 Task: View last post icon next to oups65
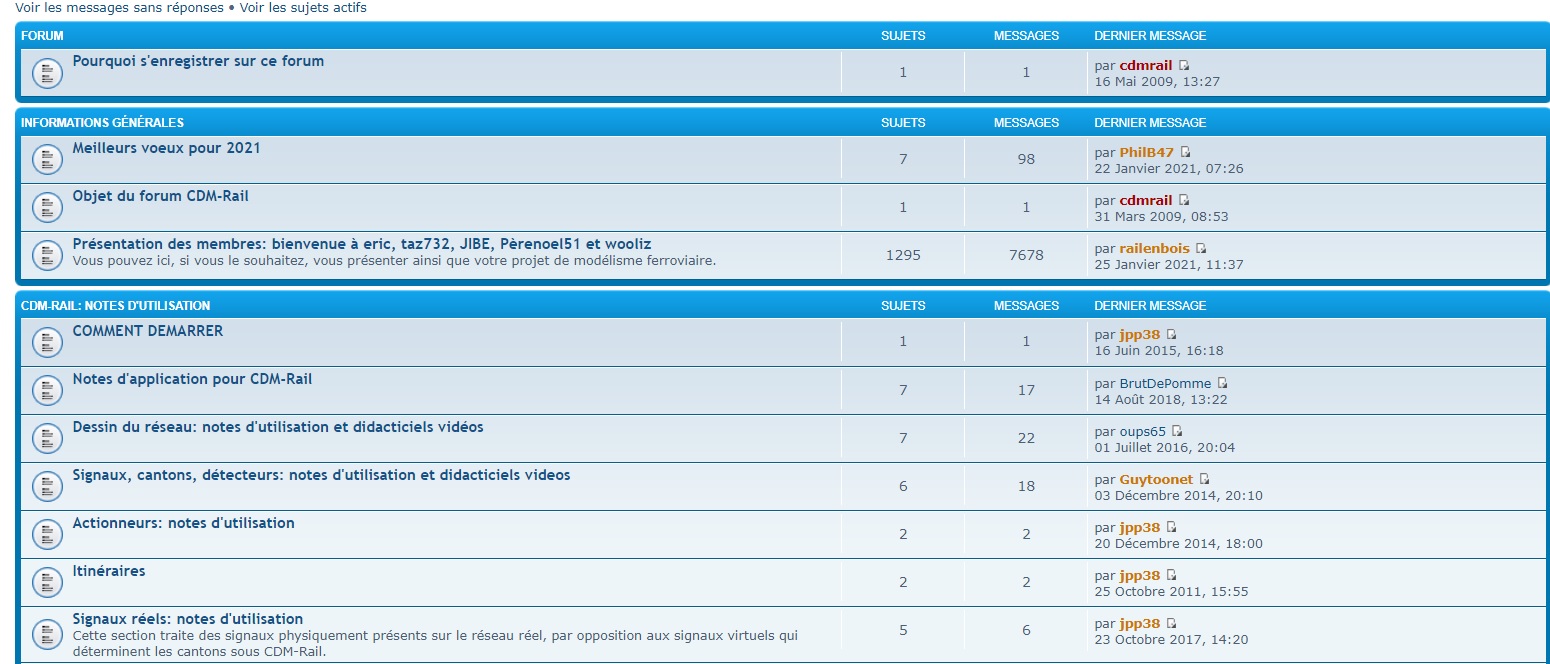pyautogui.click(x=1177, y=432)
